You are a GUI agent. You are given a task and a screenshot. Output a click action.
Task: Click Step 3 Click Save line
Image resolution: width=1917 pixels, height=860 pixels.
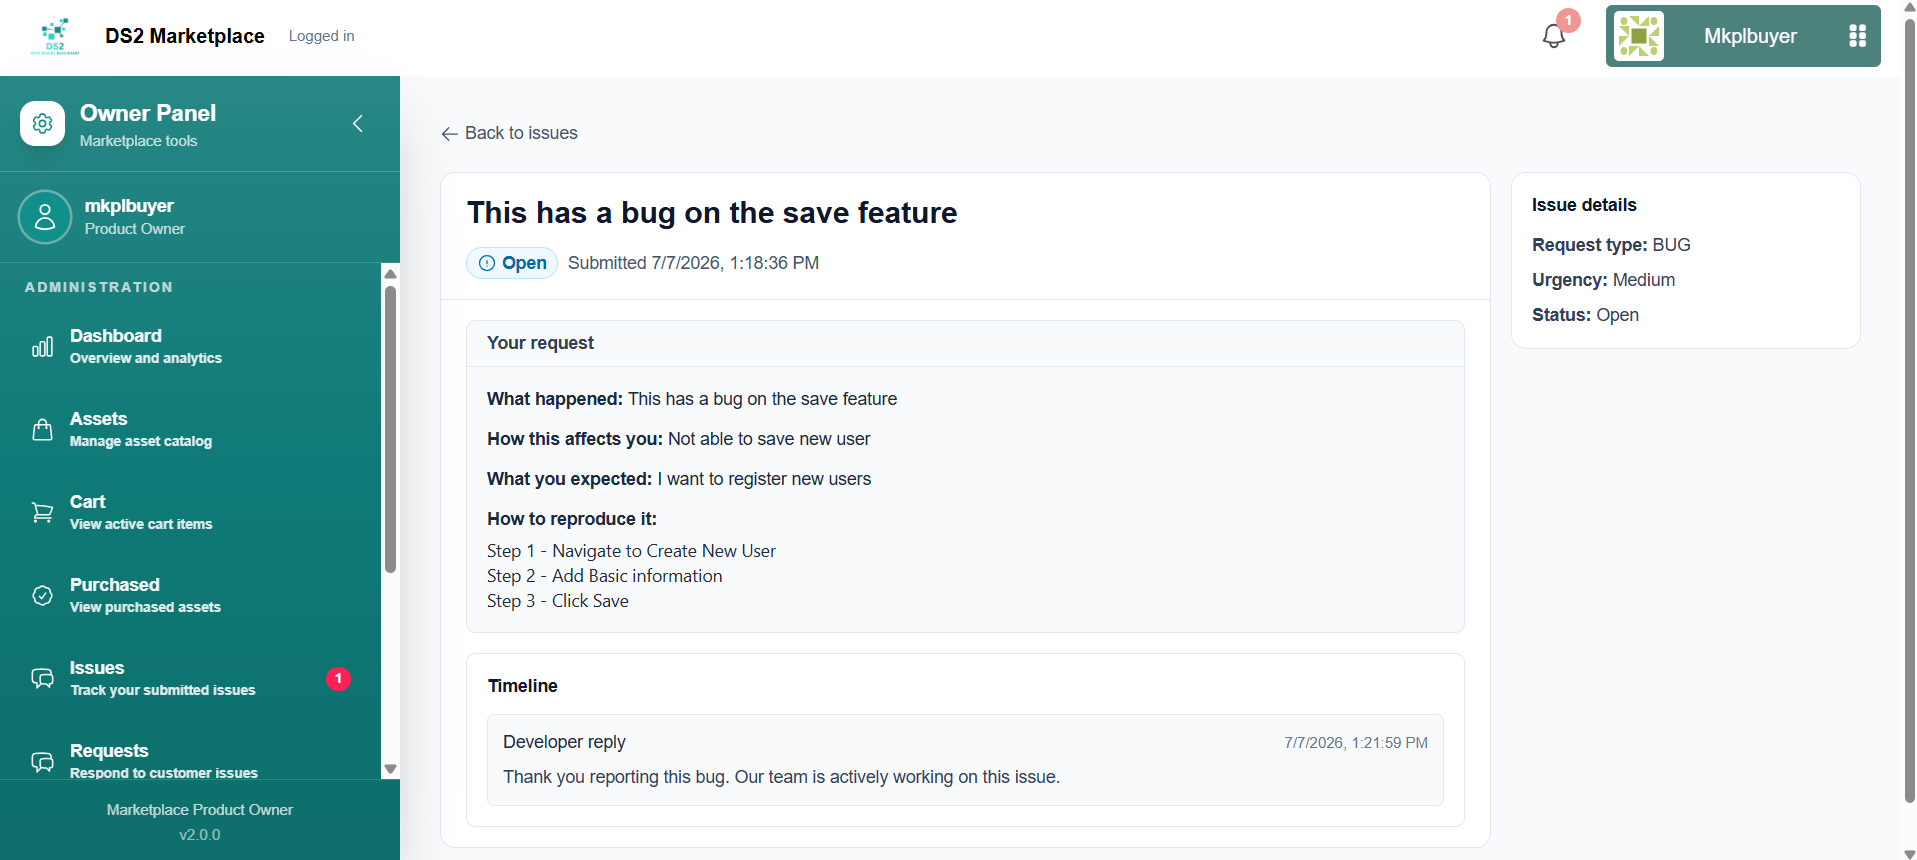(558, 601)
